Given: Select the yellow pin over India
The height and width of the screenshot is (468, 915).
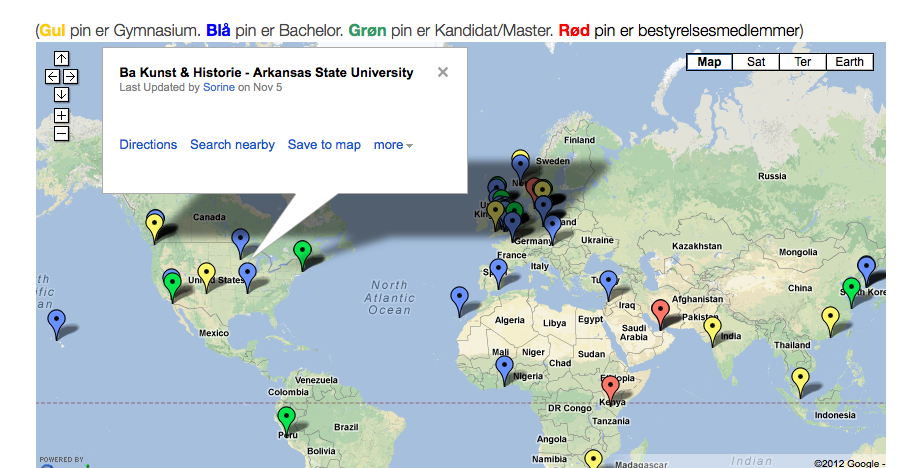Looking at the screenshot, I should (712, 327).
